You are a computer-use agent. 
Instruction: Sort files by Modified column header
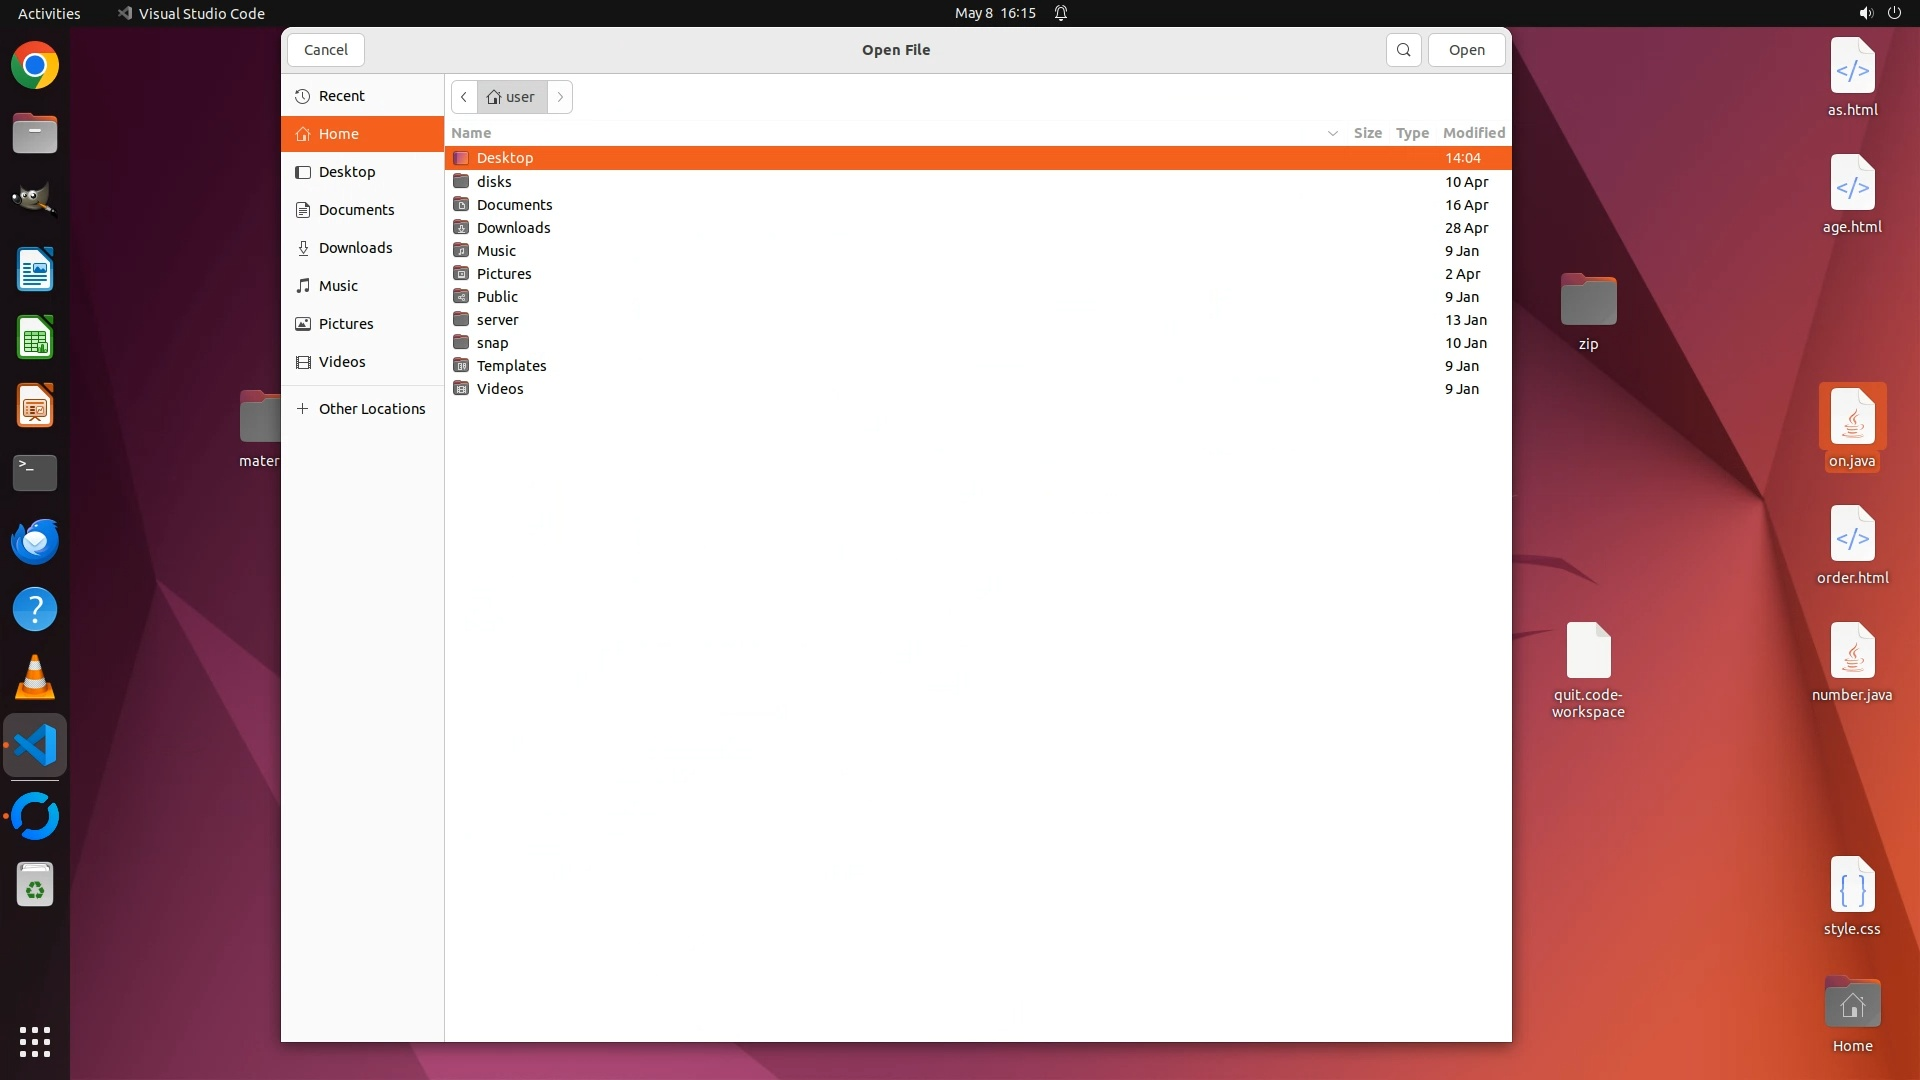pos(1473,133)
